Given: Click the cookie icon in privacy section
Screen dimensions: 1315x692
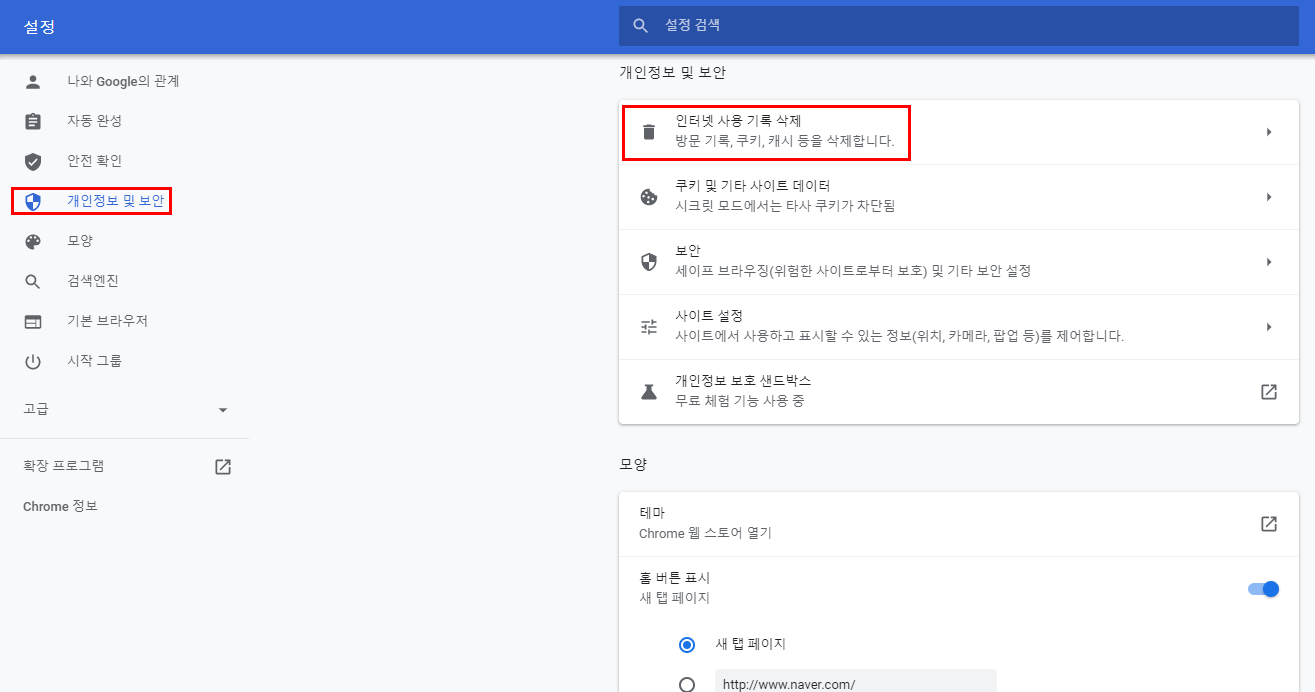Looking at the screenshot, I should click(x=649, y=197).
